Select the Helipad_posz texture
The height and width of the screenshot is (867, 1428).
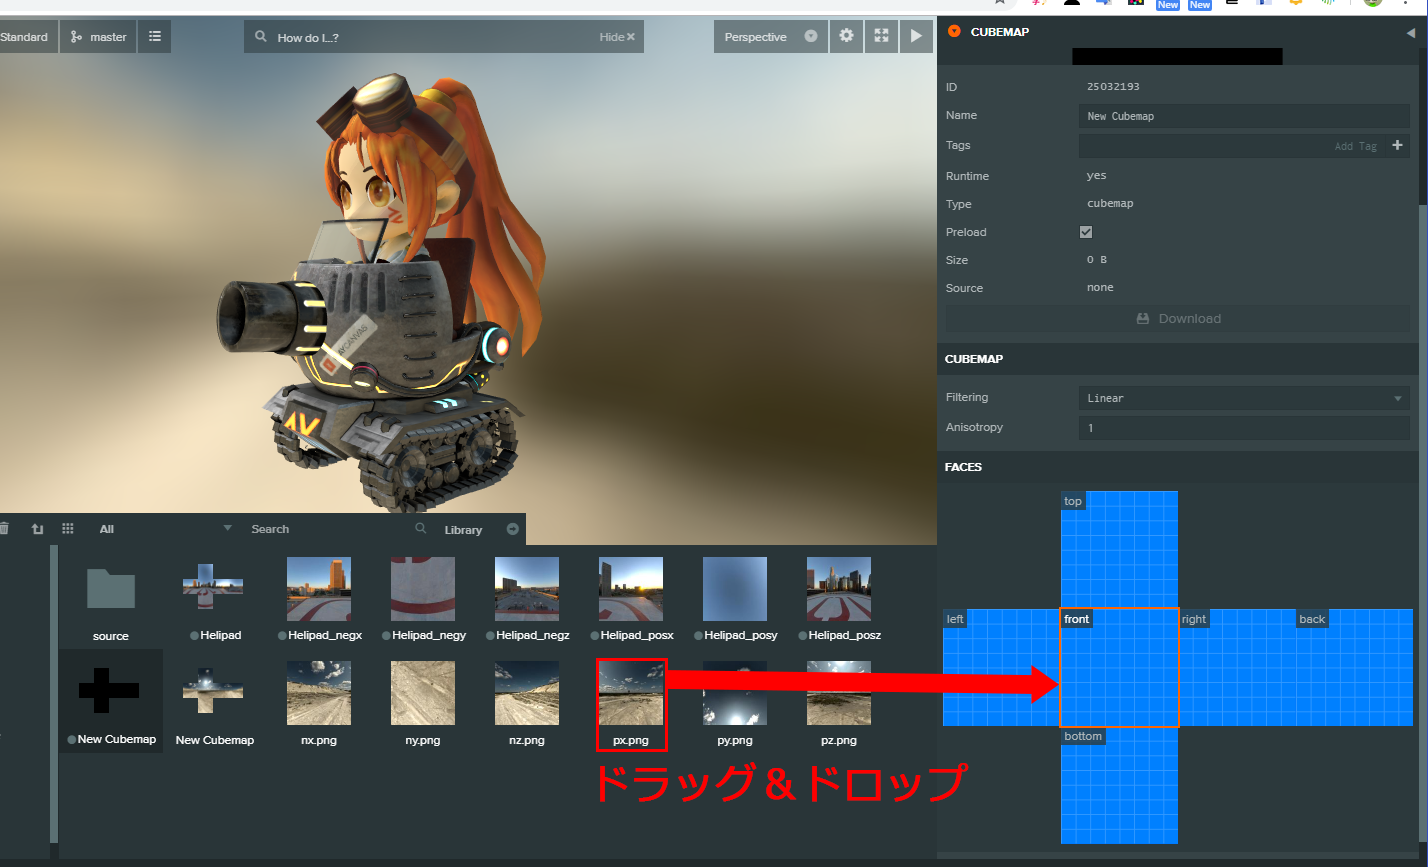tap(839, 598)
